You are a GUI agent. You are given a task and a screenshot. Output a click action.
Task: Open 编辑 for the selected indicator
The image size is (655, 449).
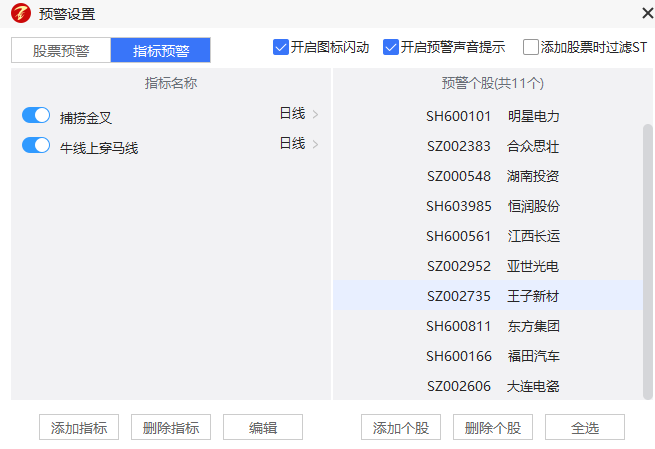[263, 427]
